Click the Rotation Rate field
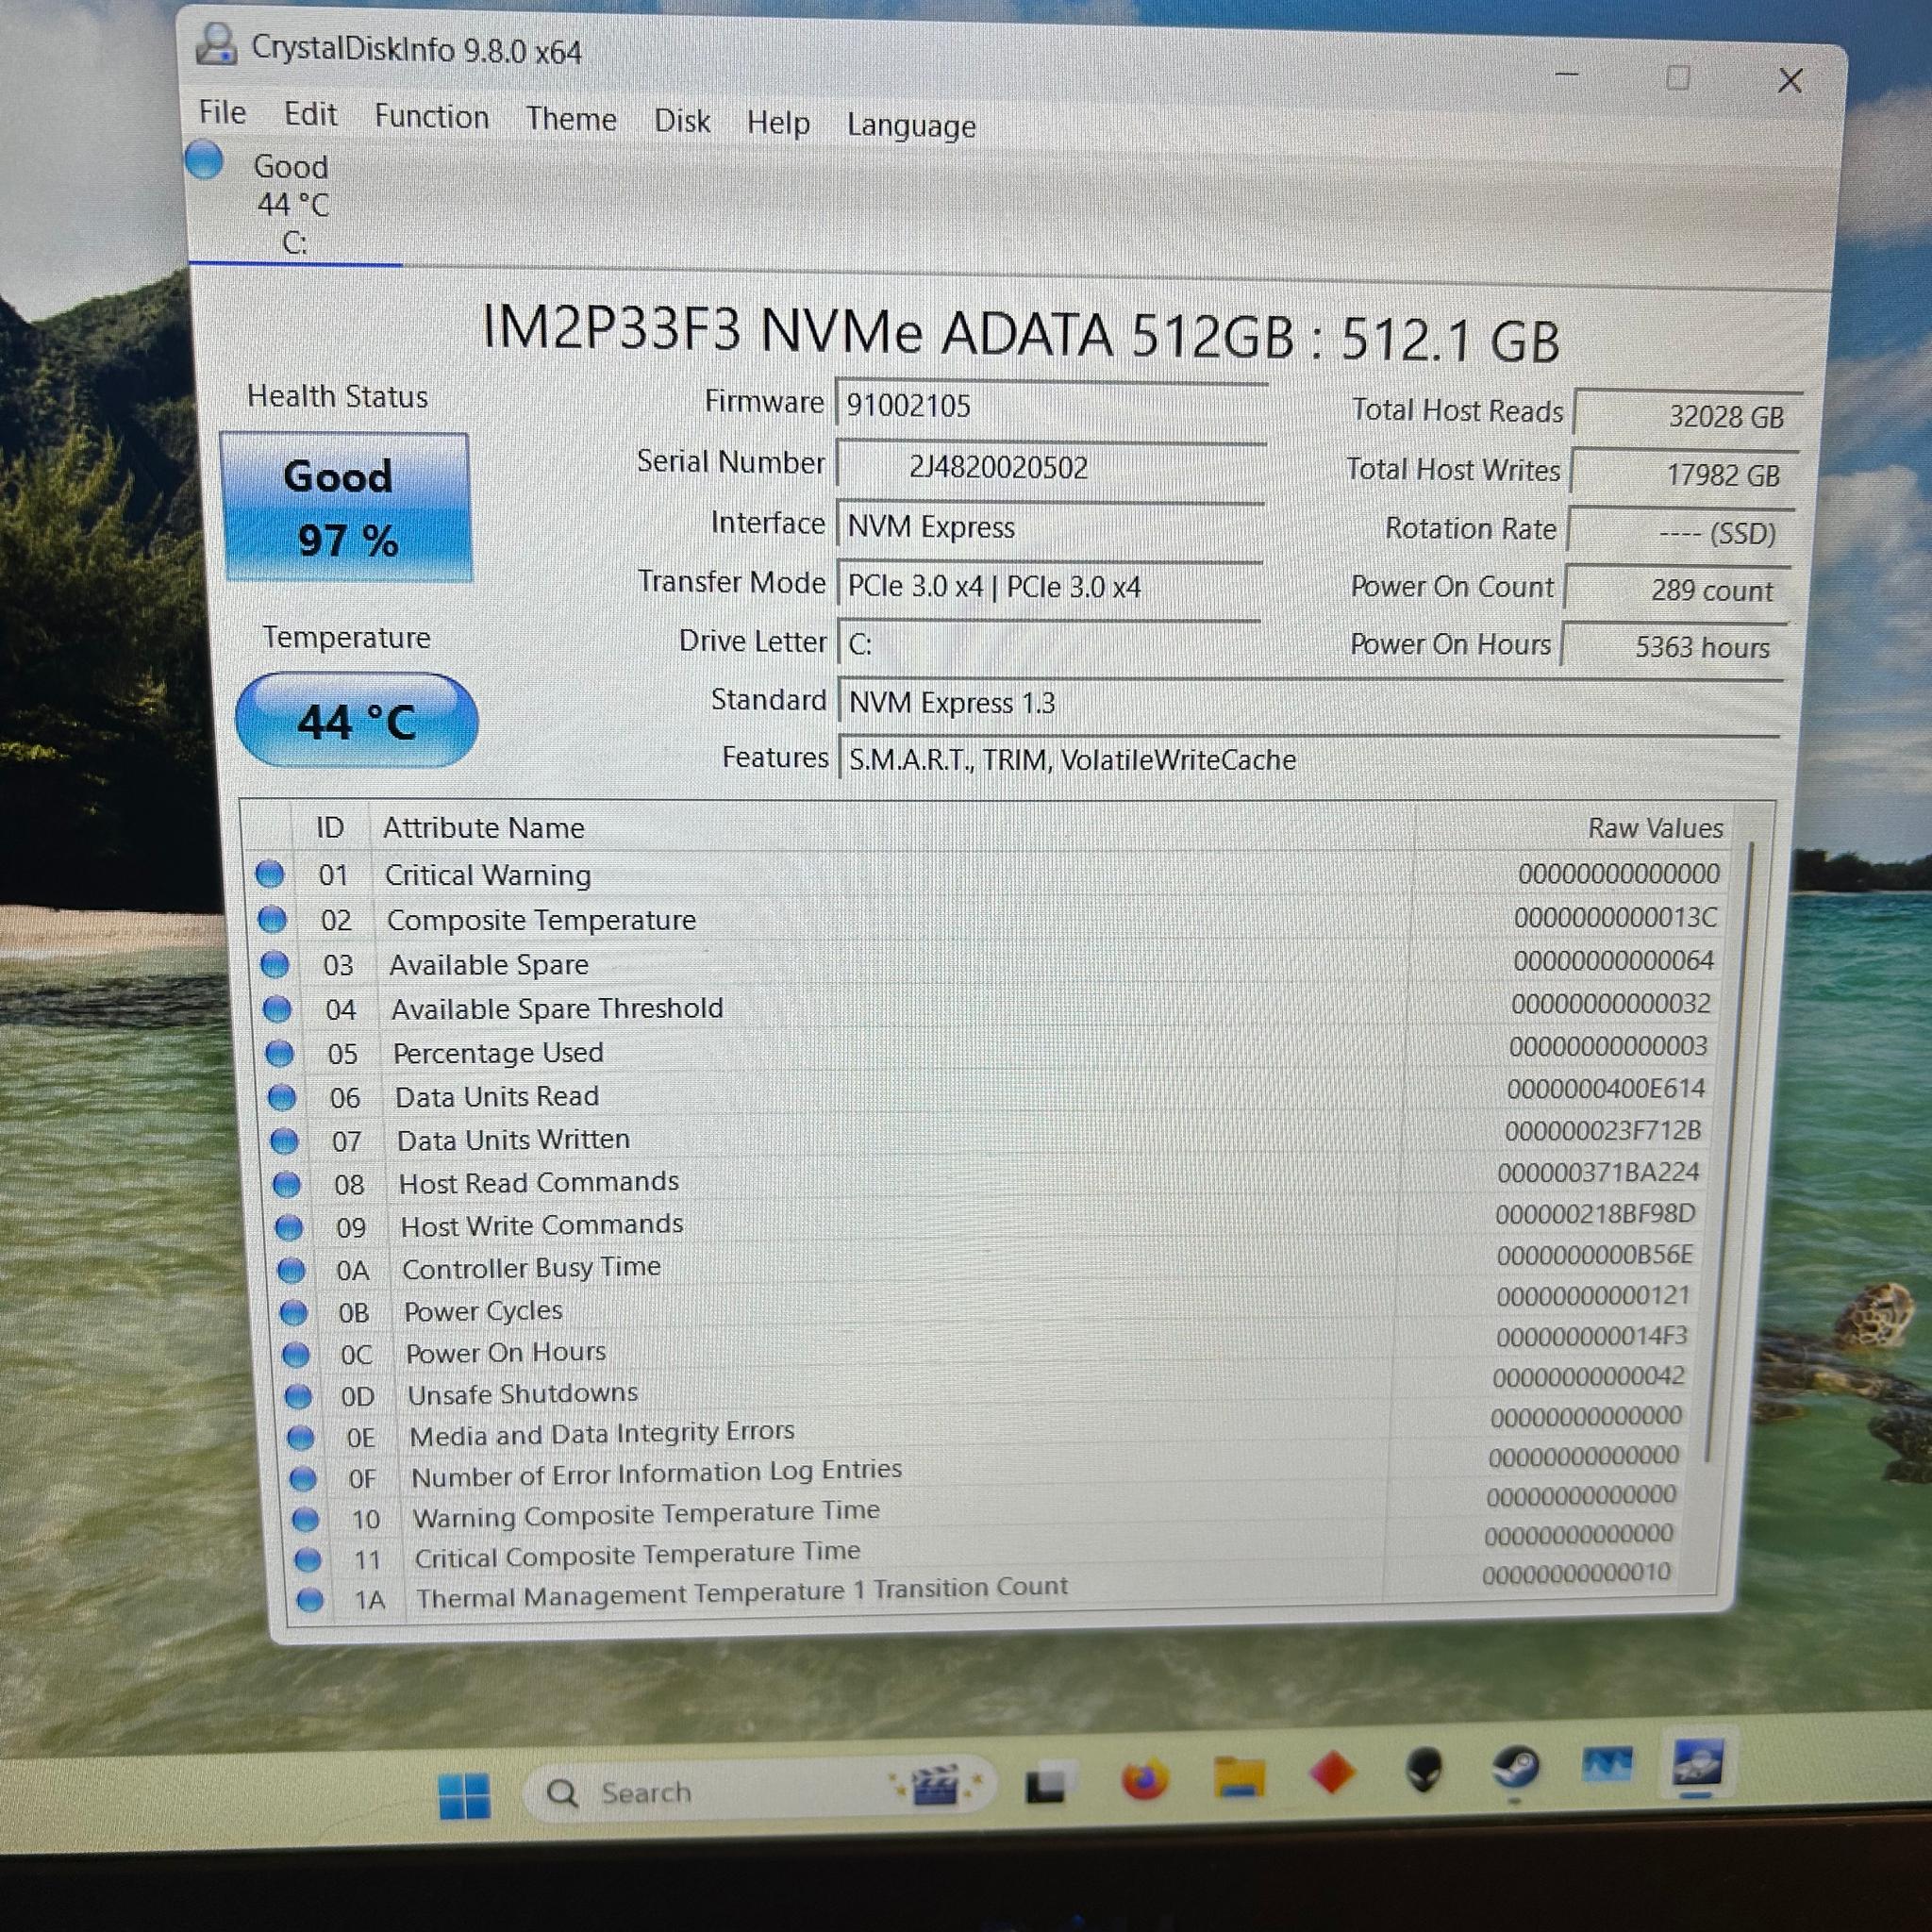The image size is (1932, 1932). (1680, 532)
